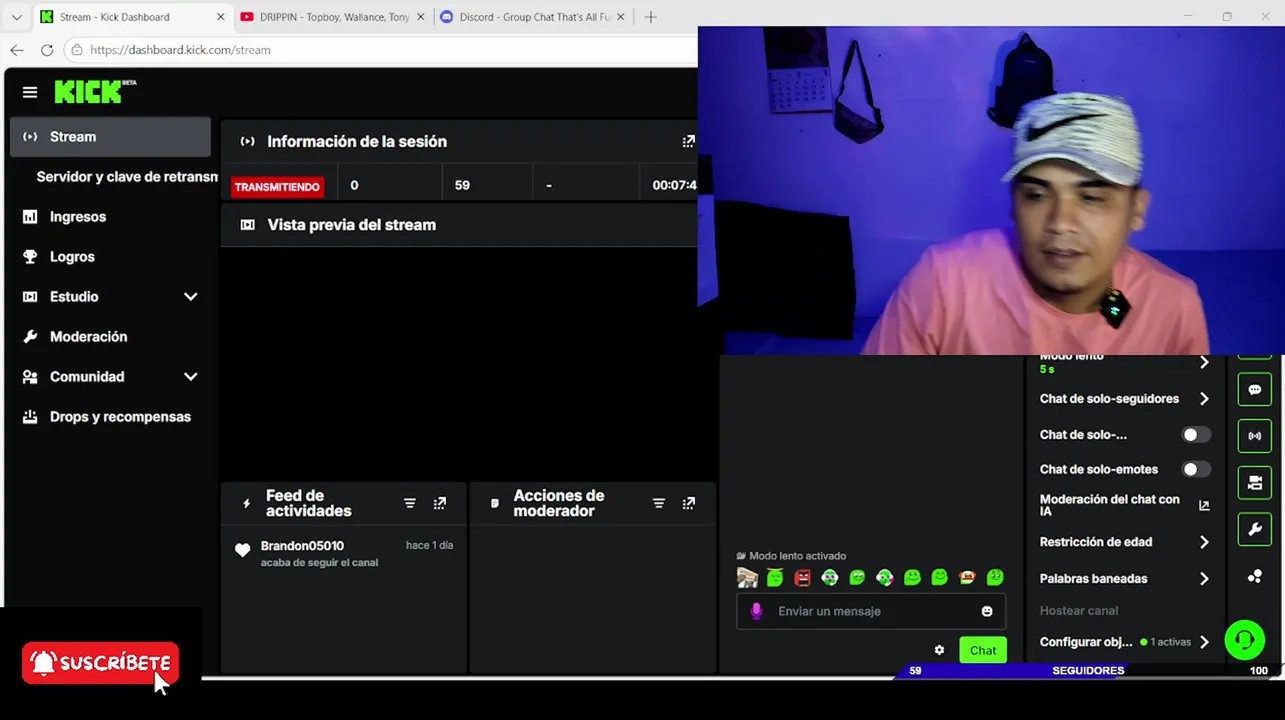The image size is (1285, 720).
Task: Toggle Chat de solo-... switch
Action: [1196, 435]
